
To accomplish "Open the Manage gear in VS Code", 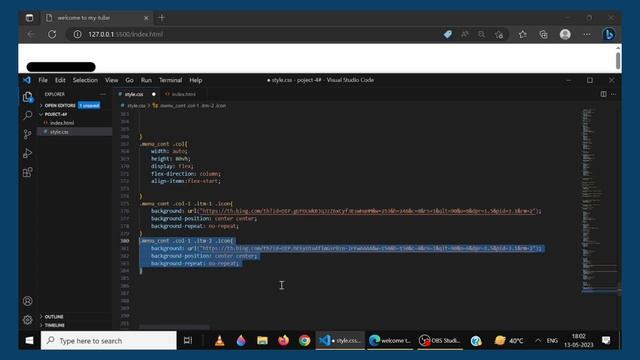I will click(x=27, y=320).
